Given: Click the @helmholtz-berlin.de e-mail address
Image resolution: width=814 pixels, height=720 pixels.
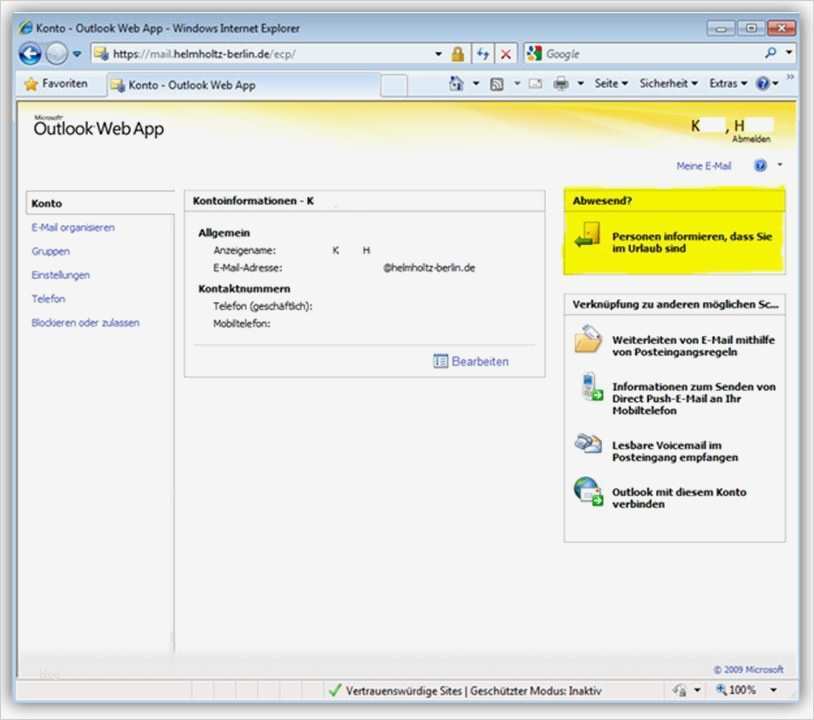Looking at the screenshot, I should [x=429, y=268].
